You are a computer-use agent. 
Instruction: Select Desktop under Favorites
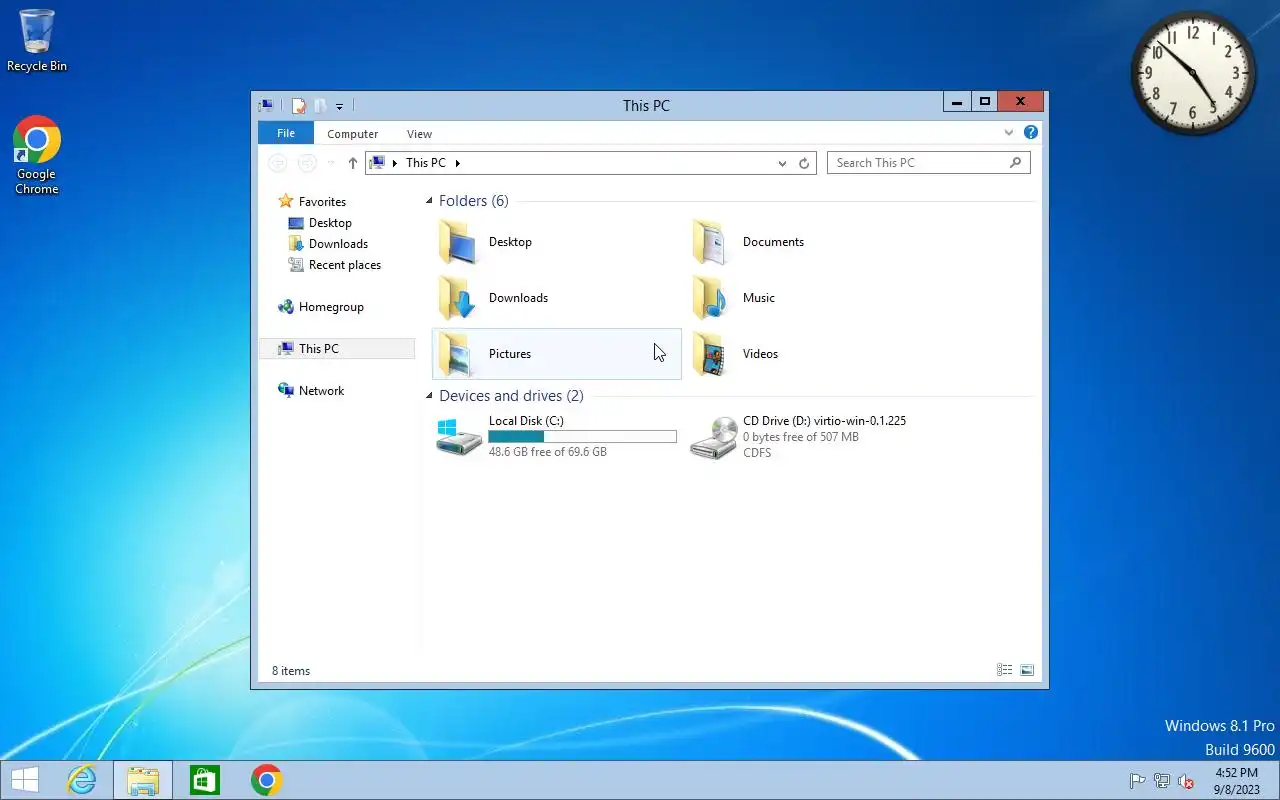(330, 223)
